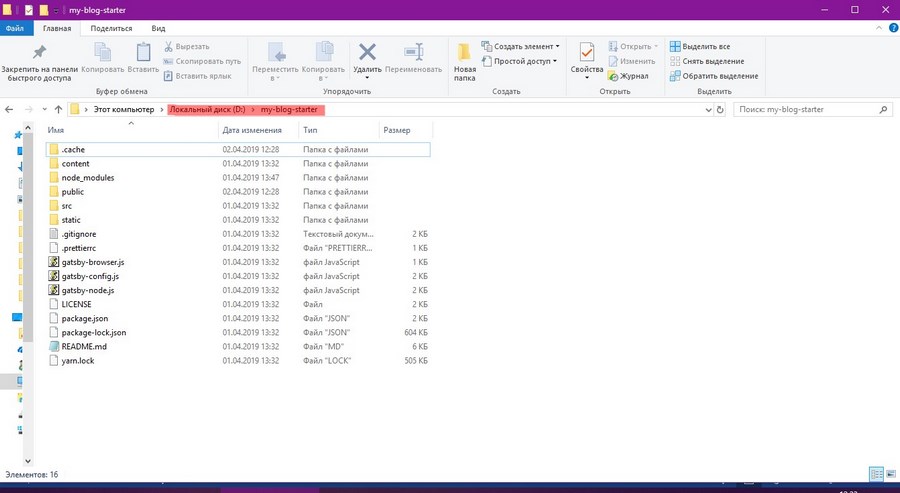Select the gatsby-node.js file
Viewport: 900px width, 493px height.
(x=238, y=290)
